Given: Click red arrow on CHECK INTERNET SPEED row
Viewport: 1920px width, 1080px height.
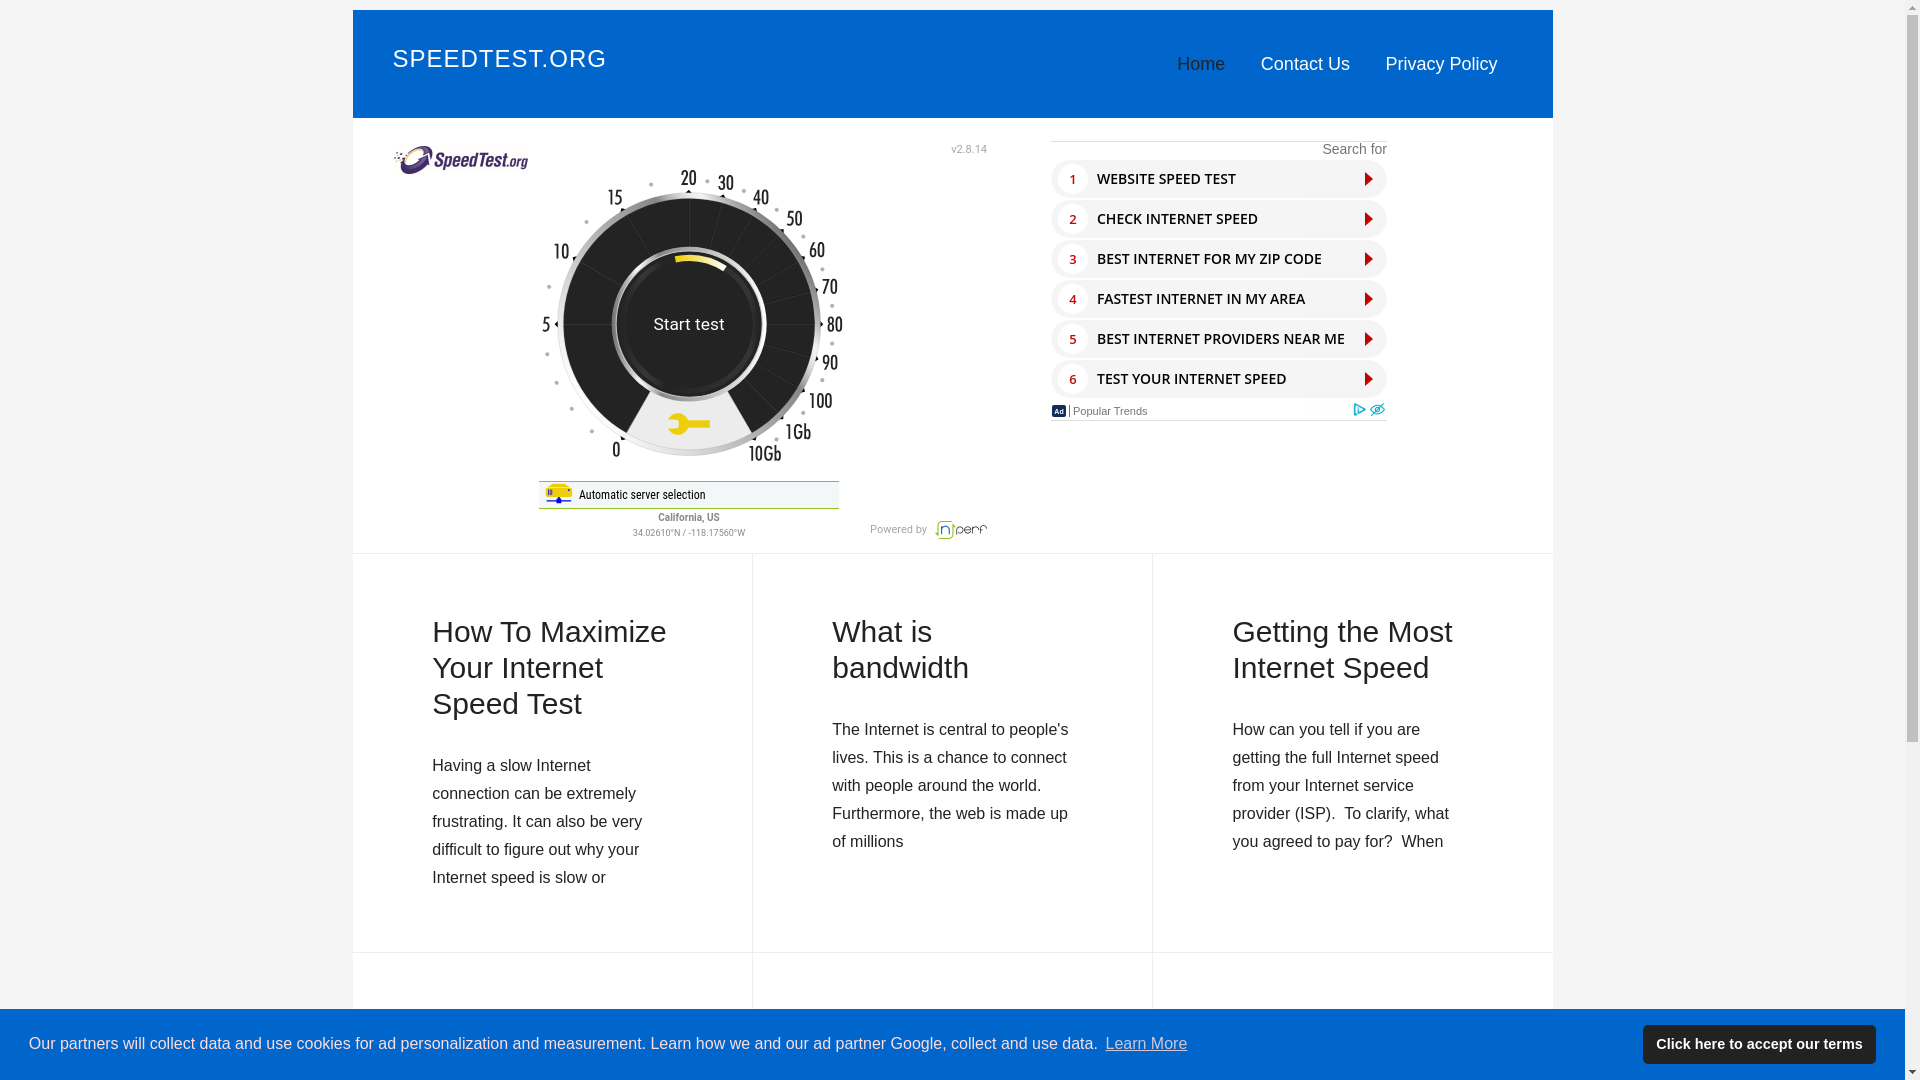Looking at the screenshot, I should (x=1368, y=219).
